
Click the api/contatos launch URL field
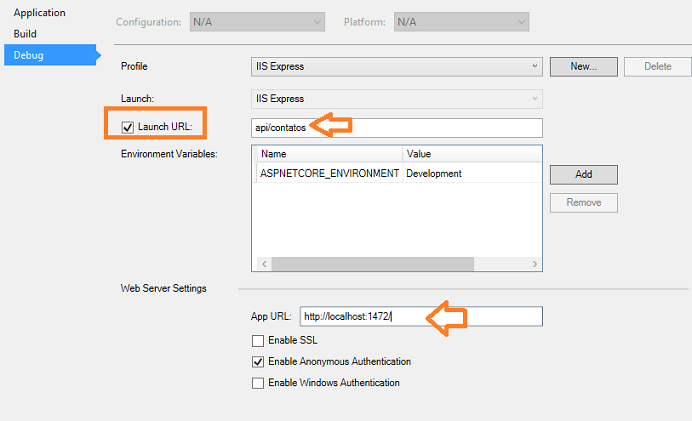[x=397, y=128]
